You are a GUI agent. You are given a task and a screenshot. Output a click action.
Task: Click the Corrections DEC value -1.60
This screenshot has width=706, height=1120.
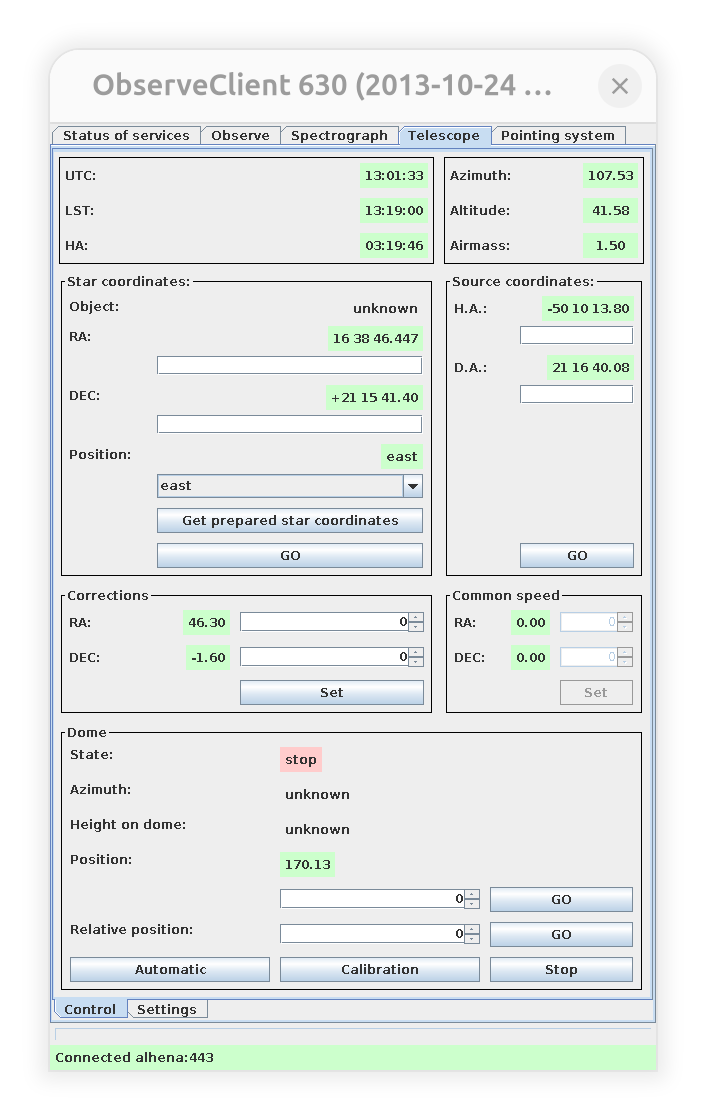[208, 658]
